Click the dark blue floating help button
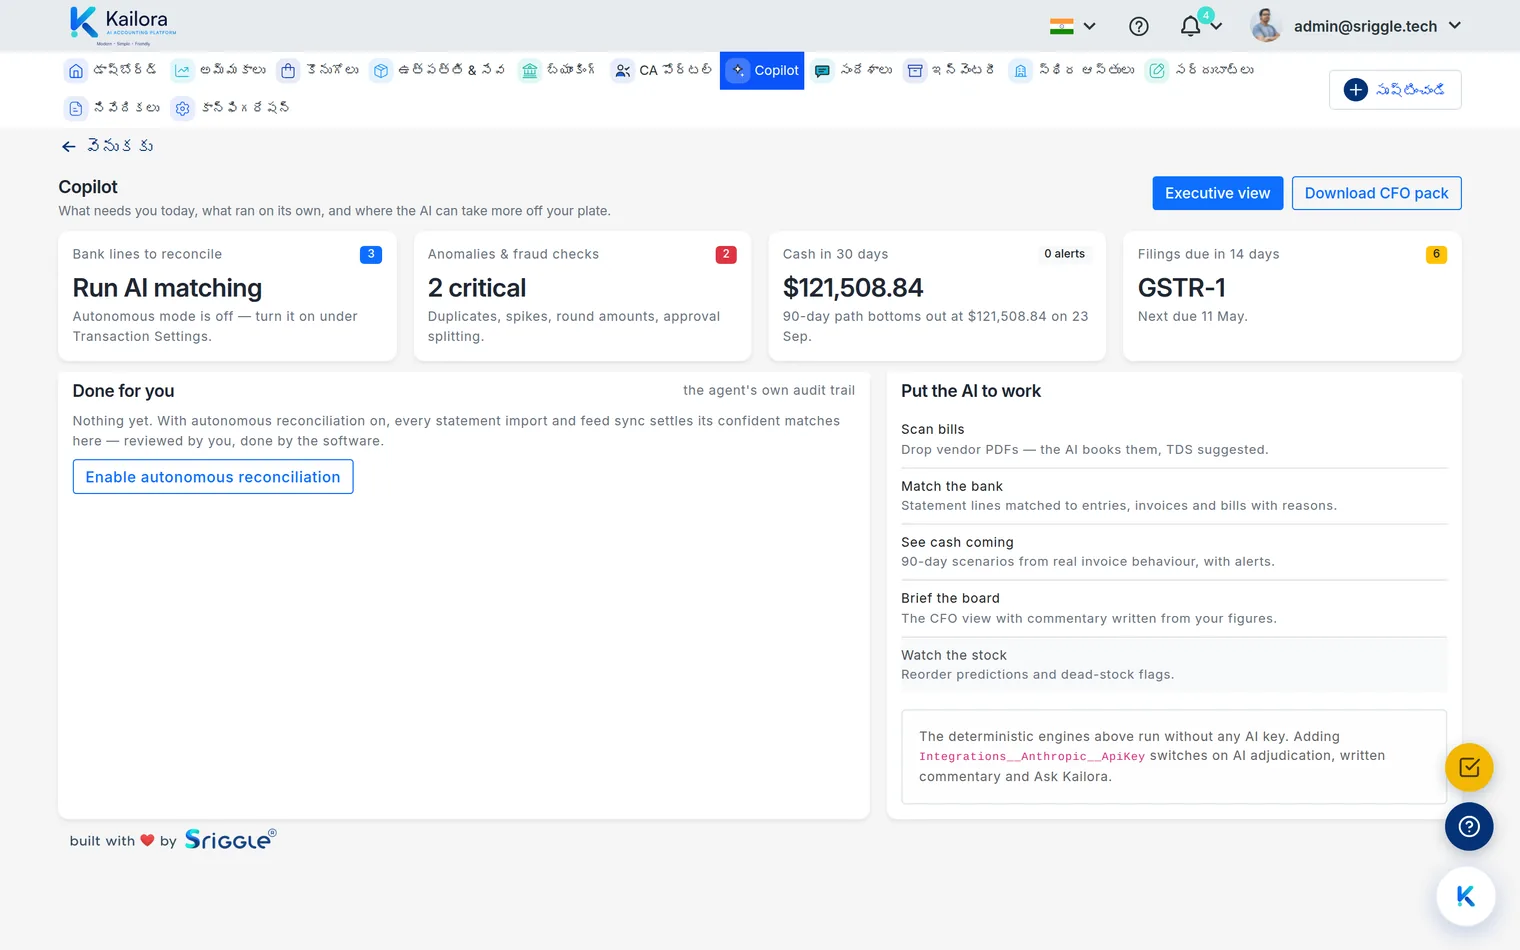The image size is (1520, 950). pyautogui.click(x=1469, y=827)
